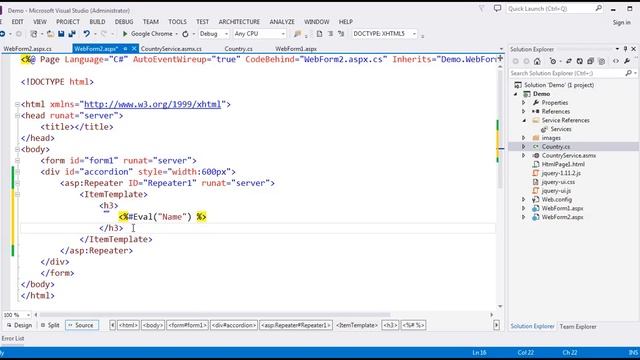Expand the References node
The width and height of the screenshot is (640, 360).
pos(524,111)
